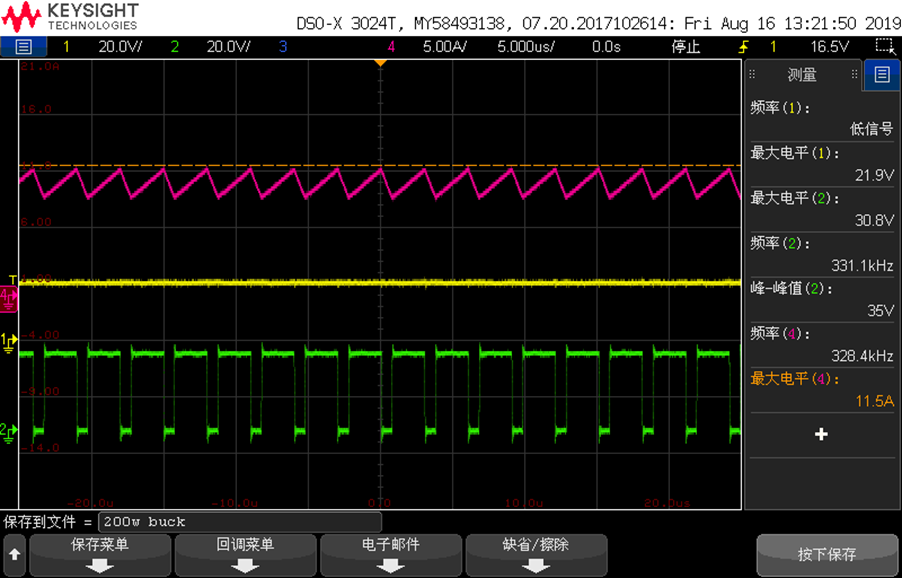Open the 缺省/擦除 softkey menu
Image resolution: width=902 pixels, height=578 pixels.
tap(536, 555)
